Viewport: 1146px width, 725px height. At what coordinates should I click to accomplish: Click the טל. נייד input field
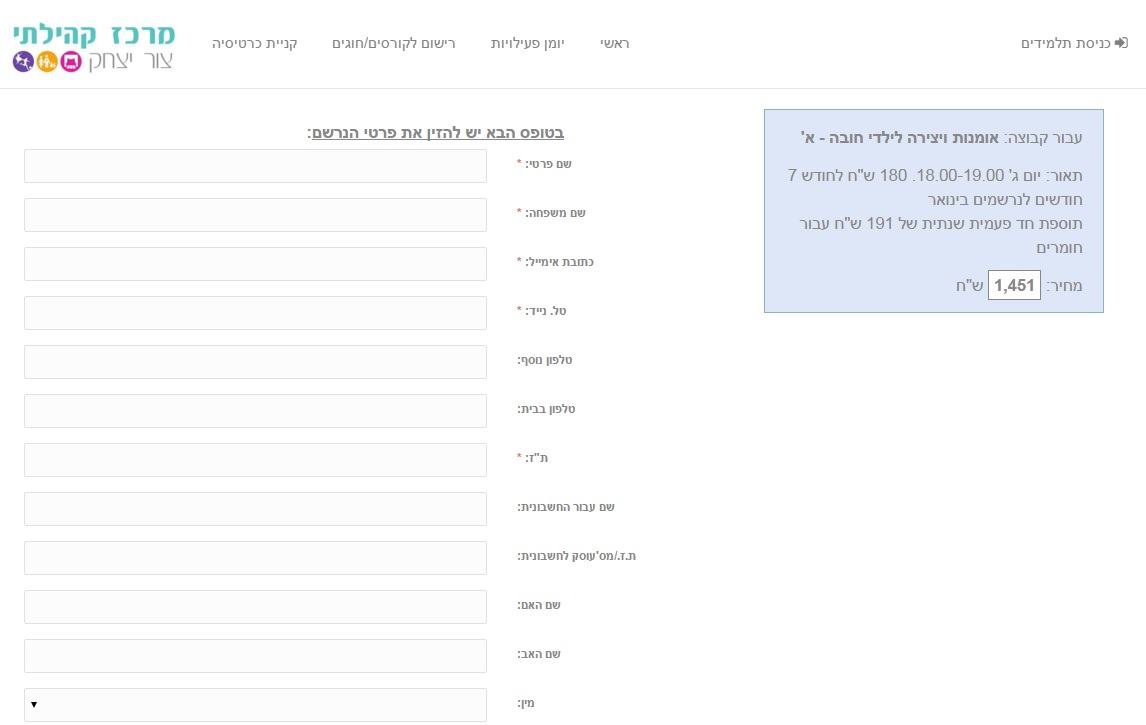(x=255, y=313)
